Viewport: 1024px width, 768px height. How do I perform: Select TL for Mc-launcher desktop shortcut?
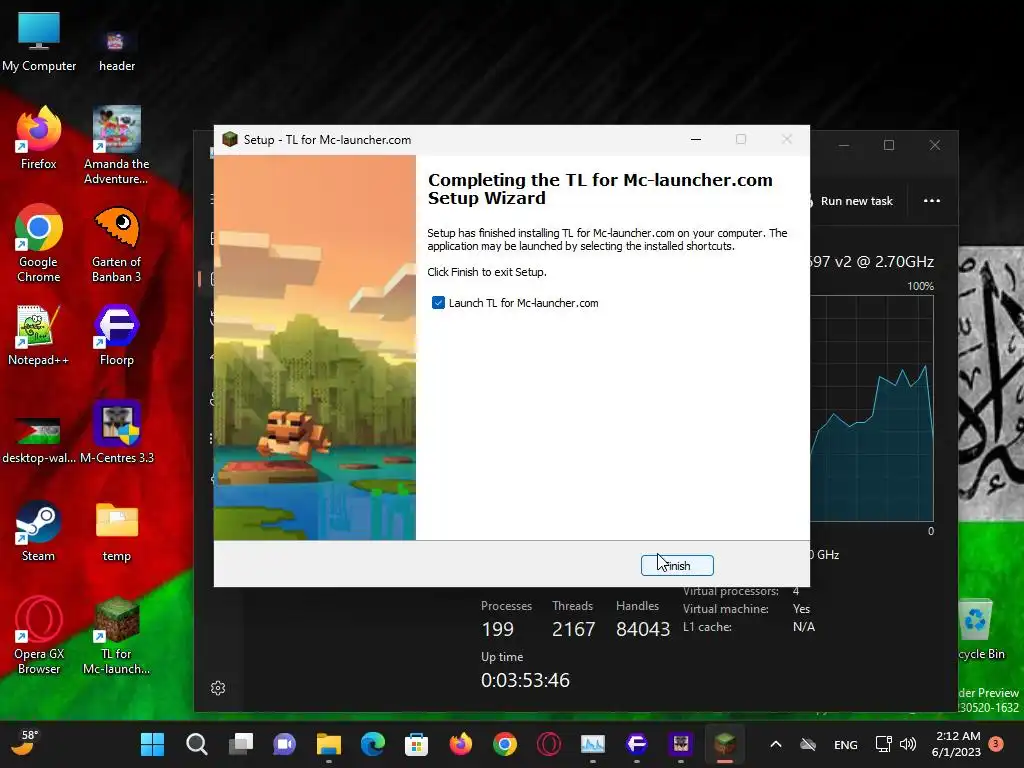(x=116, y=635)
